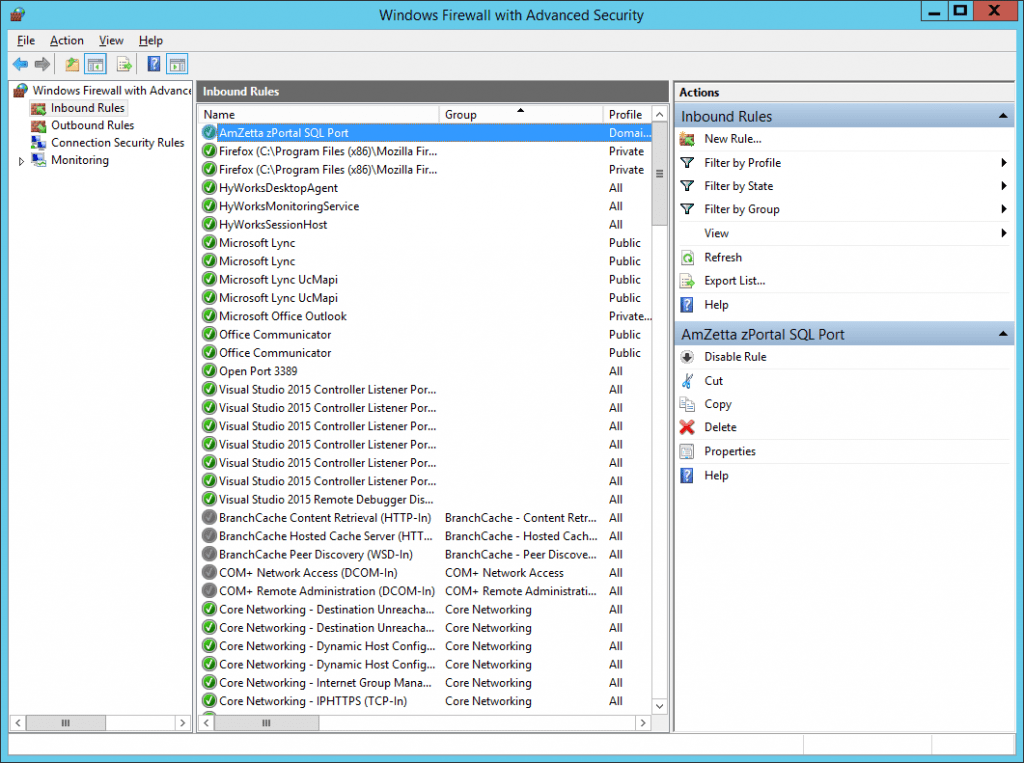Click the Filter by Group funnel icon
Screen dimensions: 1024x763
[x=687, y=209]
